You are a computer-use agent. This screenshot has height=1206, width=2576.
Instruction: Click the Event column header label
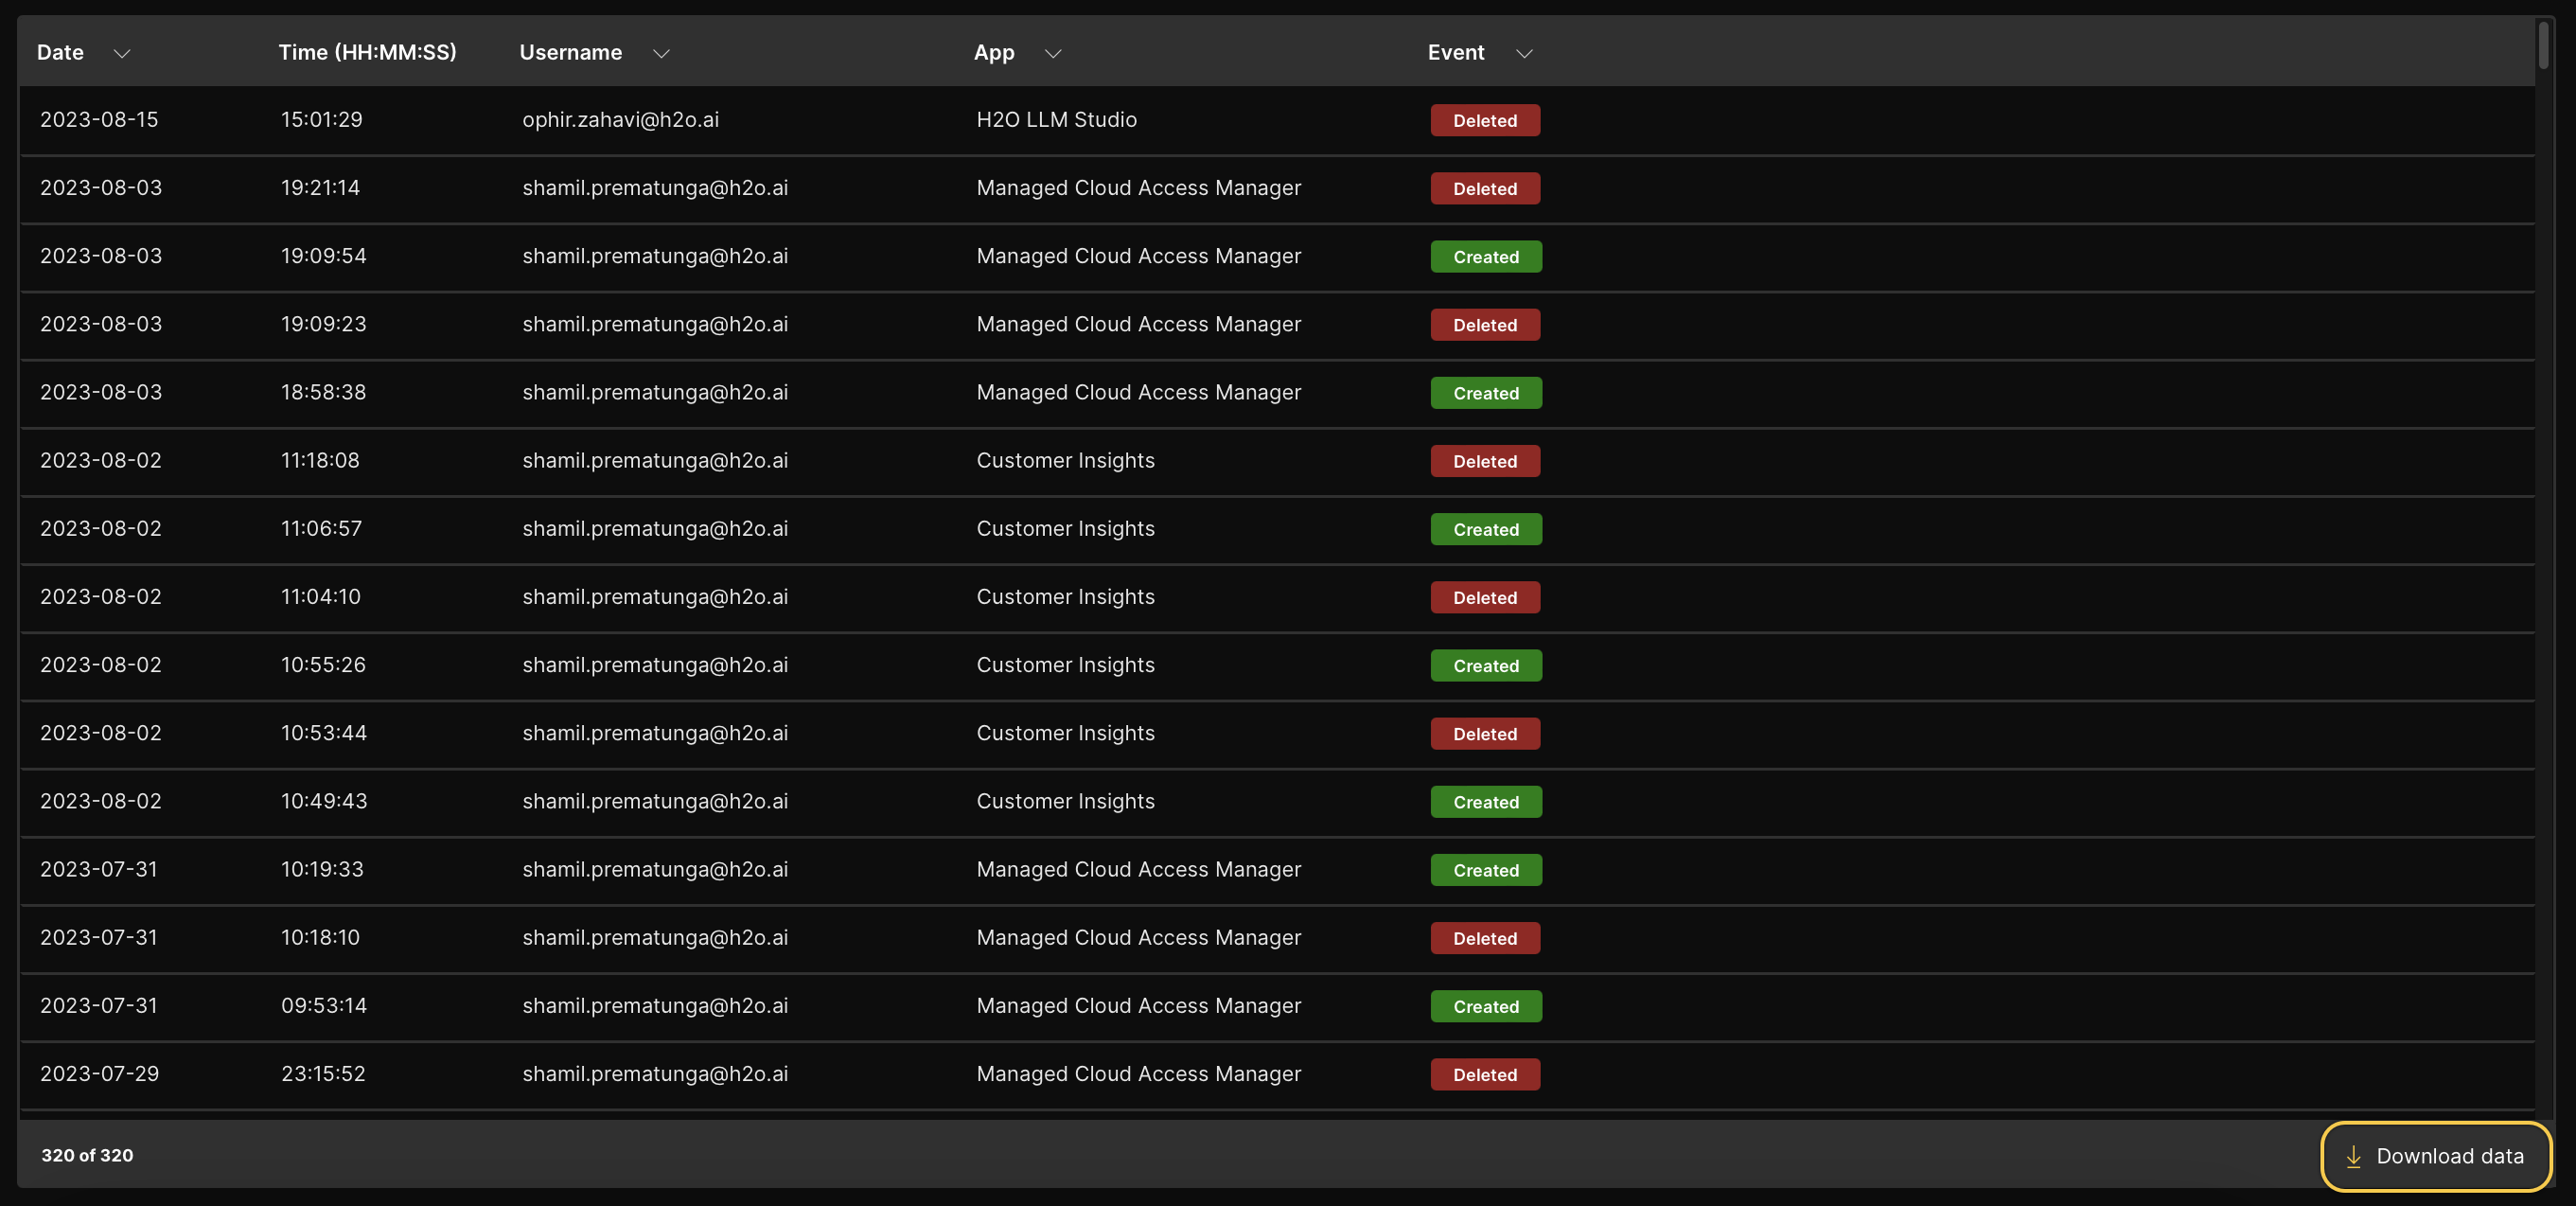(1455, 53)
